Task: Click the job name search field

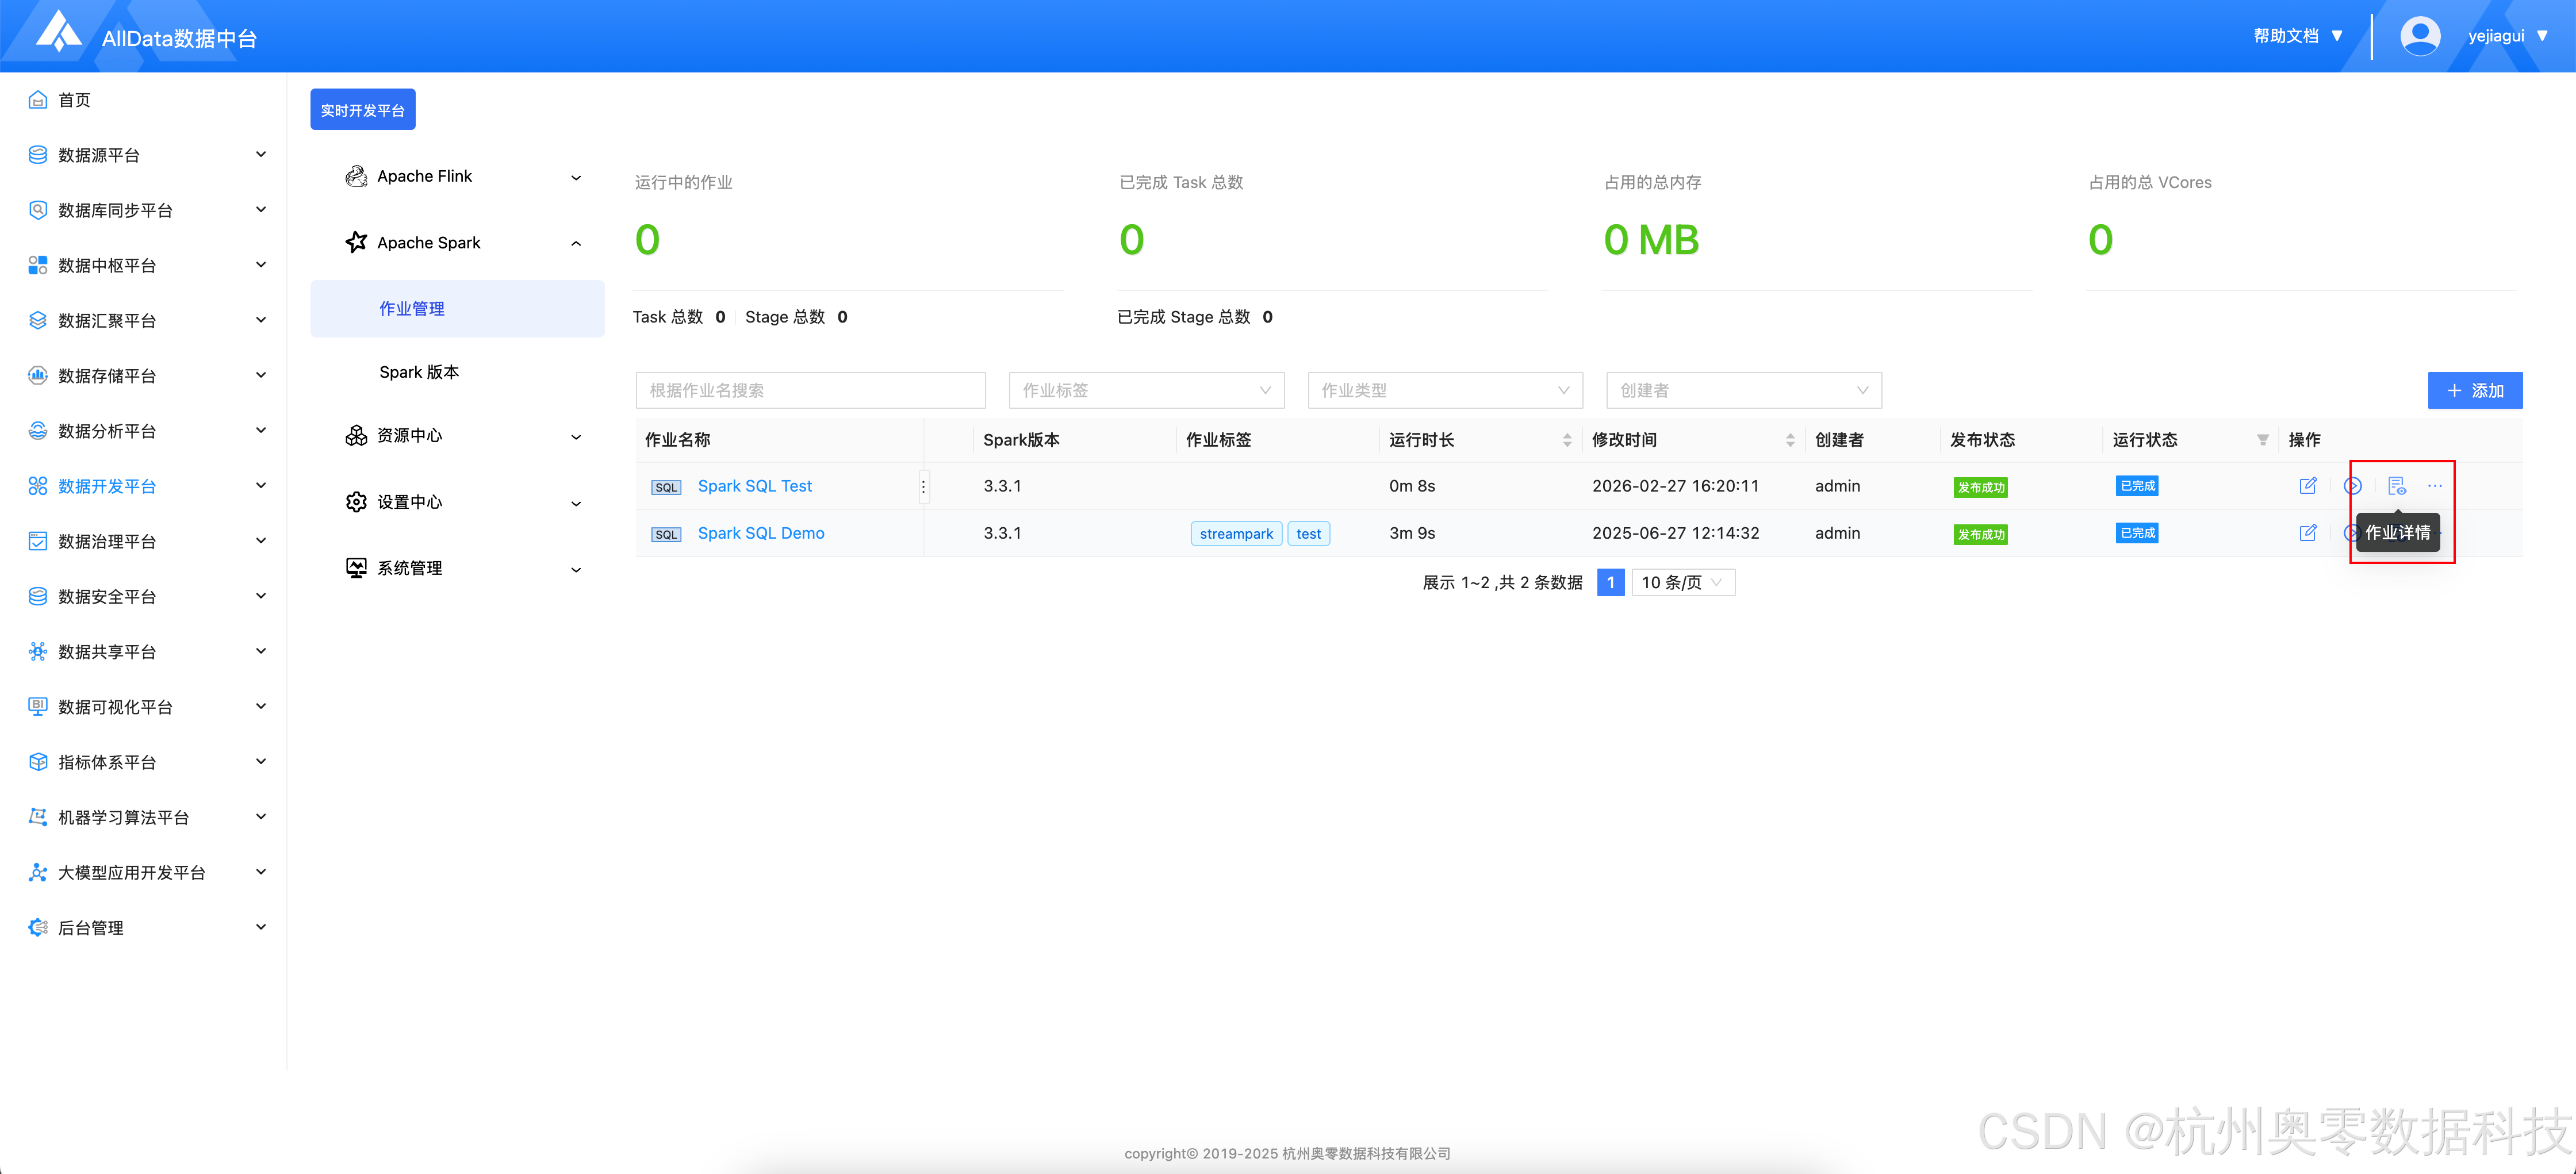Action: tap(810, 390)
